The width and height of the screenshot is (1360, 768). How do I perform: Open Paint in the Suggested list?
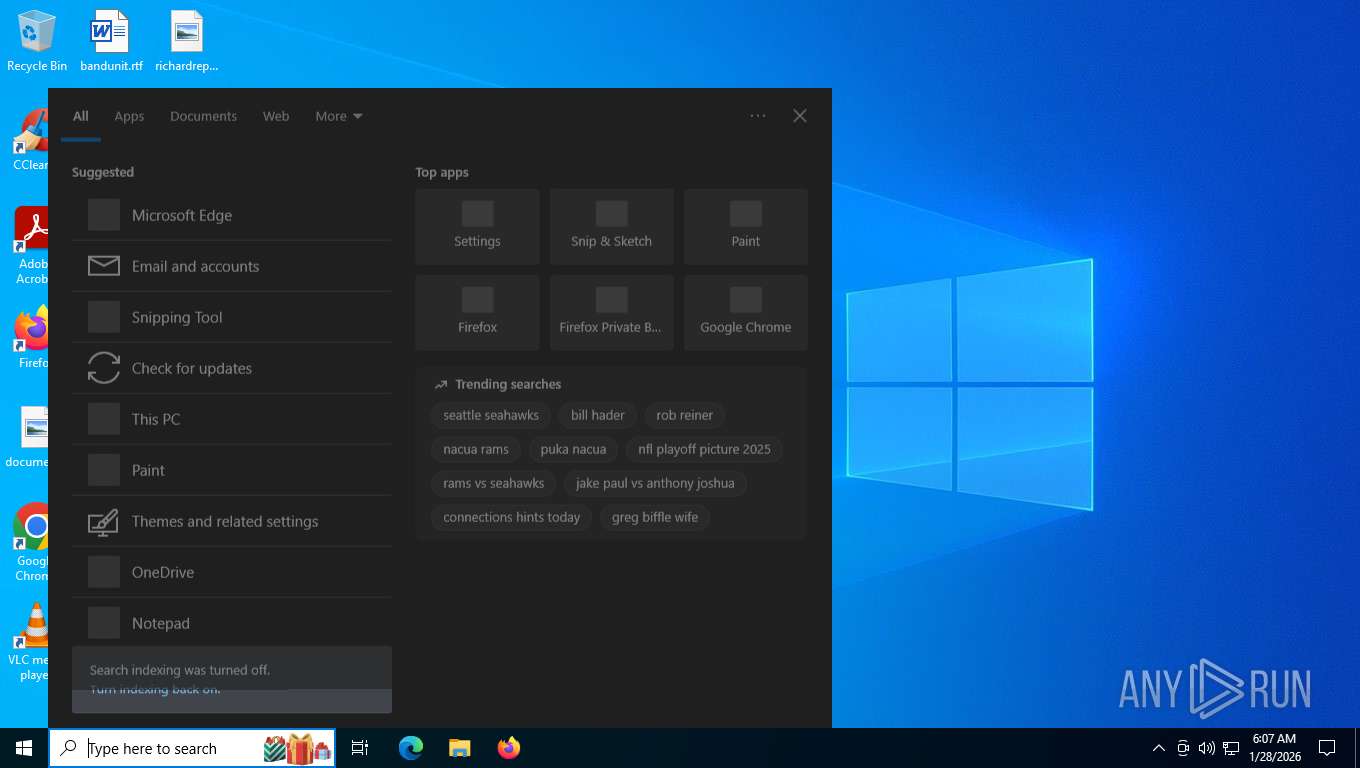[x=232, y=470]
